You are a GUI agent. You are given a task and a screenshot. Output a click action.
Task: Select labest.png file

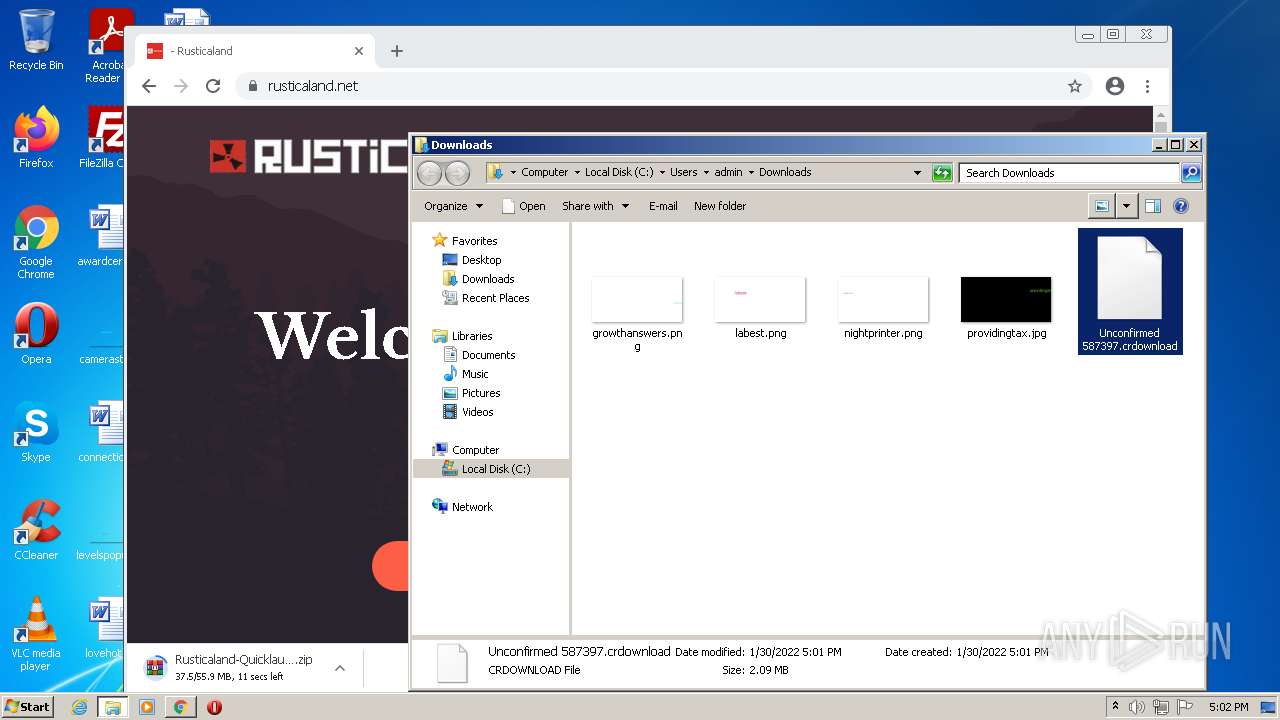click(760, 308)
